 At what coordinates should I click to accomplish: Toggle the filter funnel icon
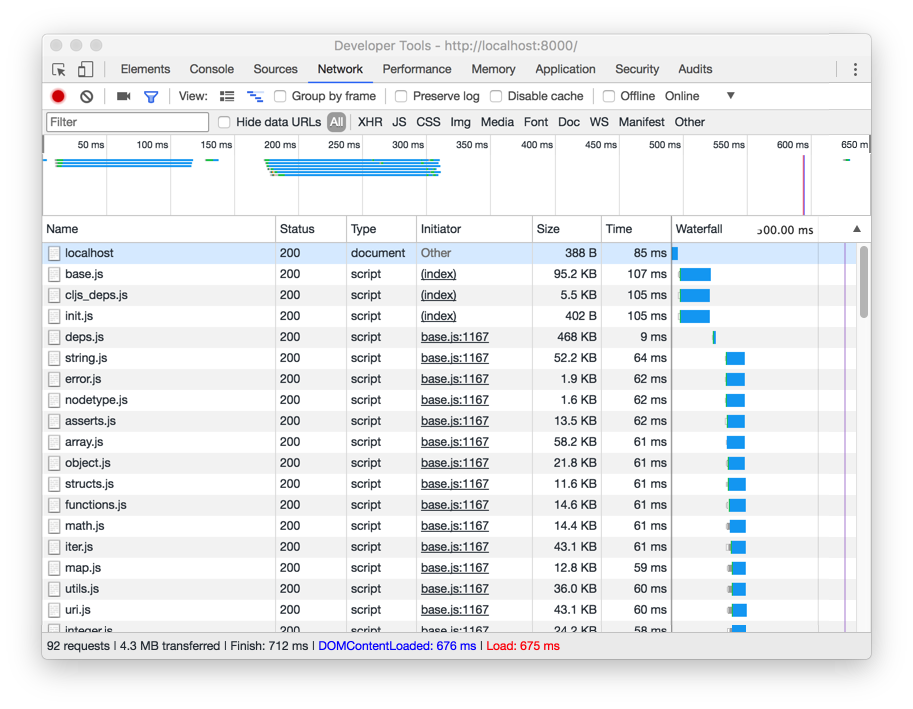coord(151,97)
